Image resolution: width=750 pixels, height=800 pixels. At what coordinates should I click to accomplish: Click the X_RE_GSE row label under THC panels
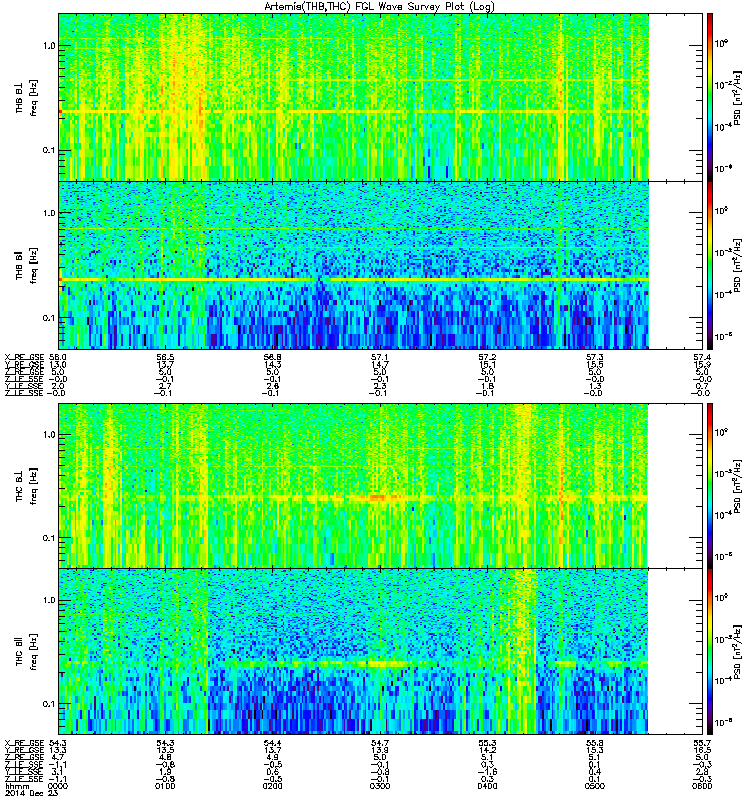click(x=24, y=743)
